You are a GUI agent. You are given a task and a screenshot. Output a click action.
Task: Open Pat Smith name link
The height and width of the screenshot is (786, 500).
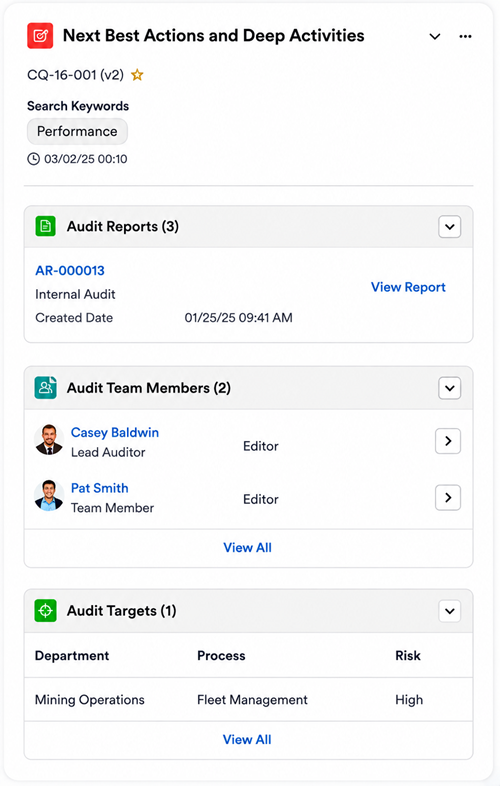[x=100, y=488]
